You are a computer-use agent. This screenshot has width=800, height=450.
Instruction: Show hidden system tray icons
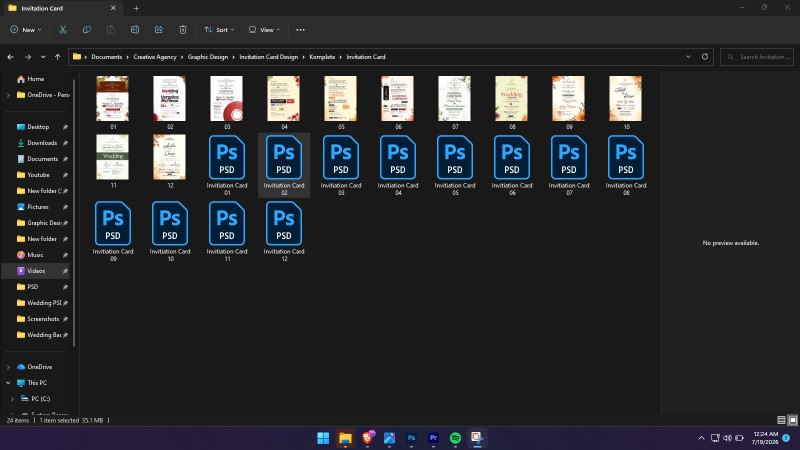pos(701,438)
